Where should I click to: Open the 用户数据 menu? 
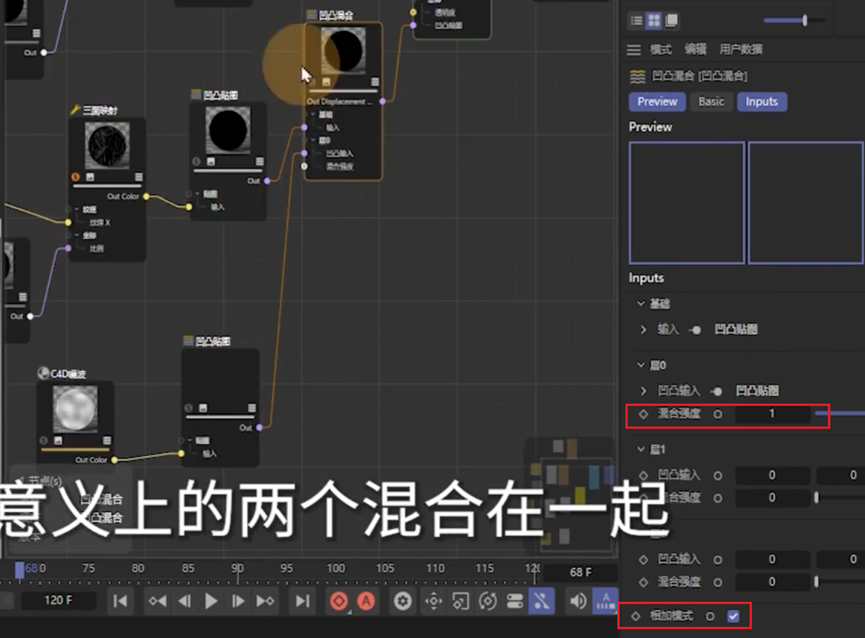pos(740,49)
